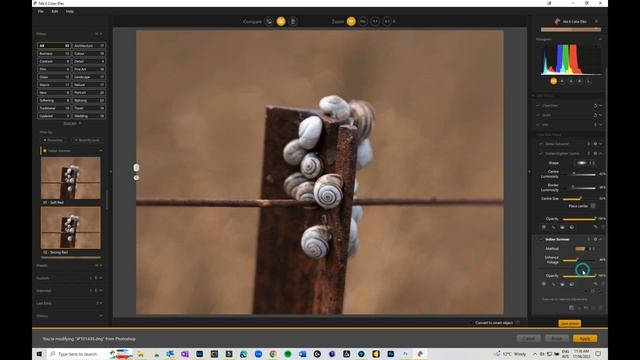This screenshot has width=640, height=360.
Task: Reset the ClearView filter
Action: [595, 106]
